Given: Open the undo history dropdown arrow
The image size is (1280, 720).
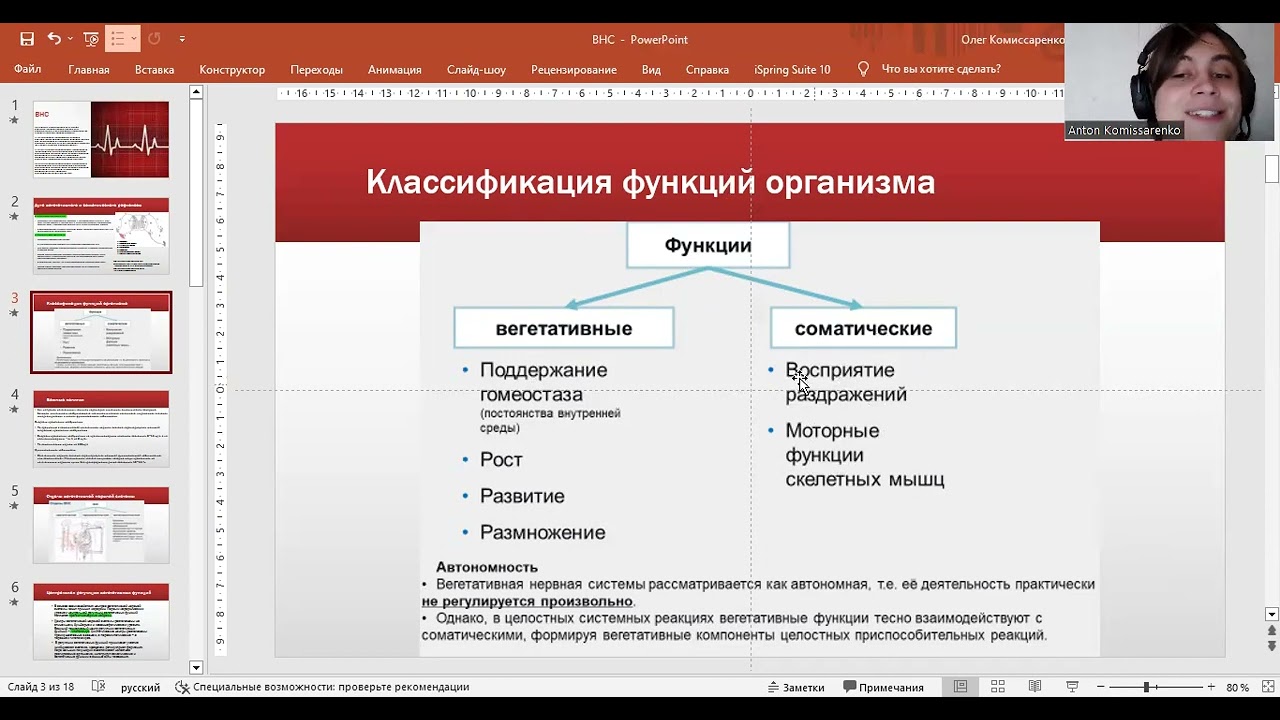Looking at the screenshot, I should [70, 39].
